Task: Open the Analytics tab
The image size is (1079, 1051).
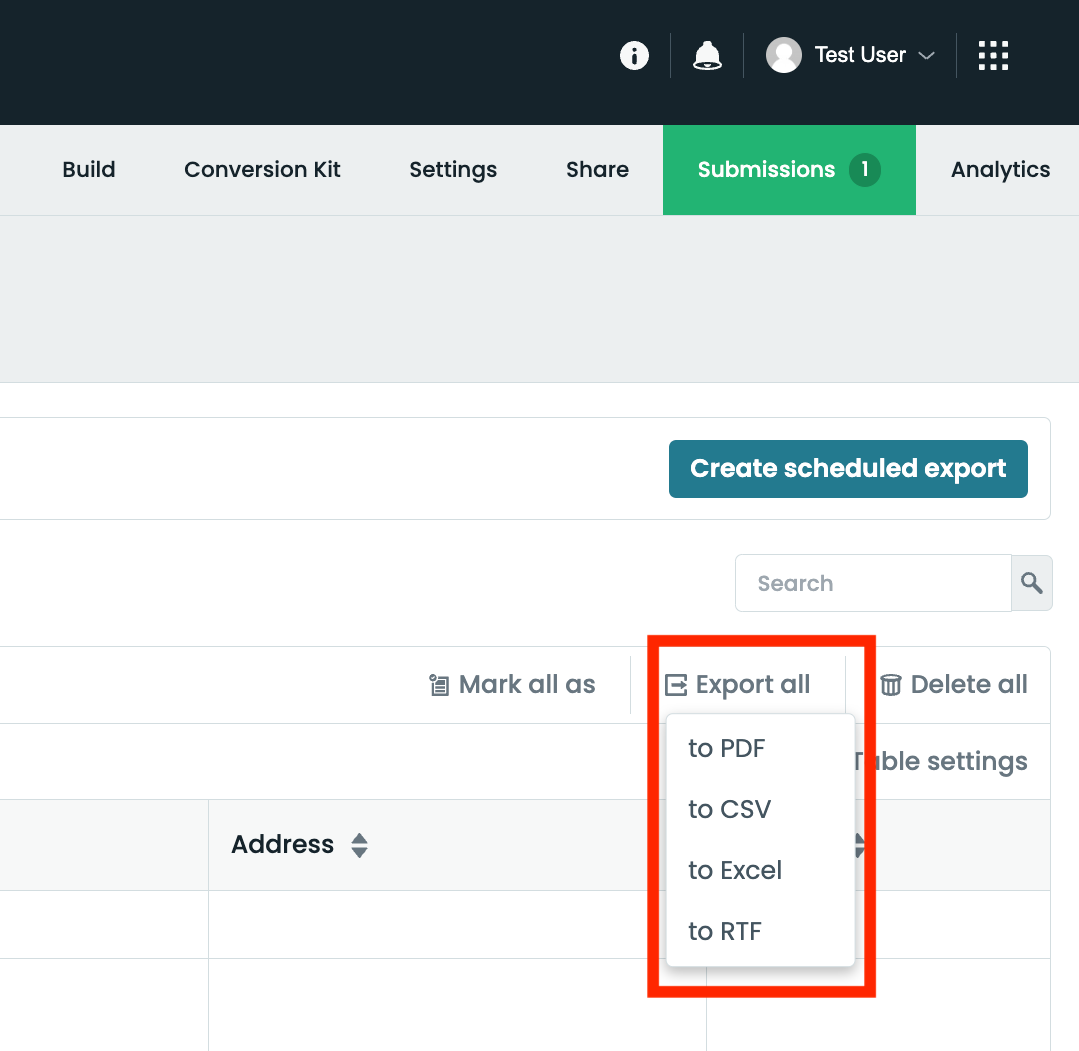Action: pos(1000,170)
